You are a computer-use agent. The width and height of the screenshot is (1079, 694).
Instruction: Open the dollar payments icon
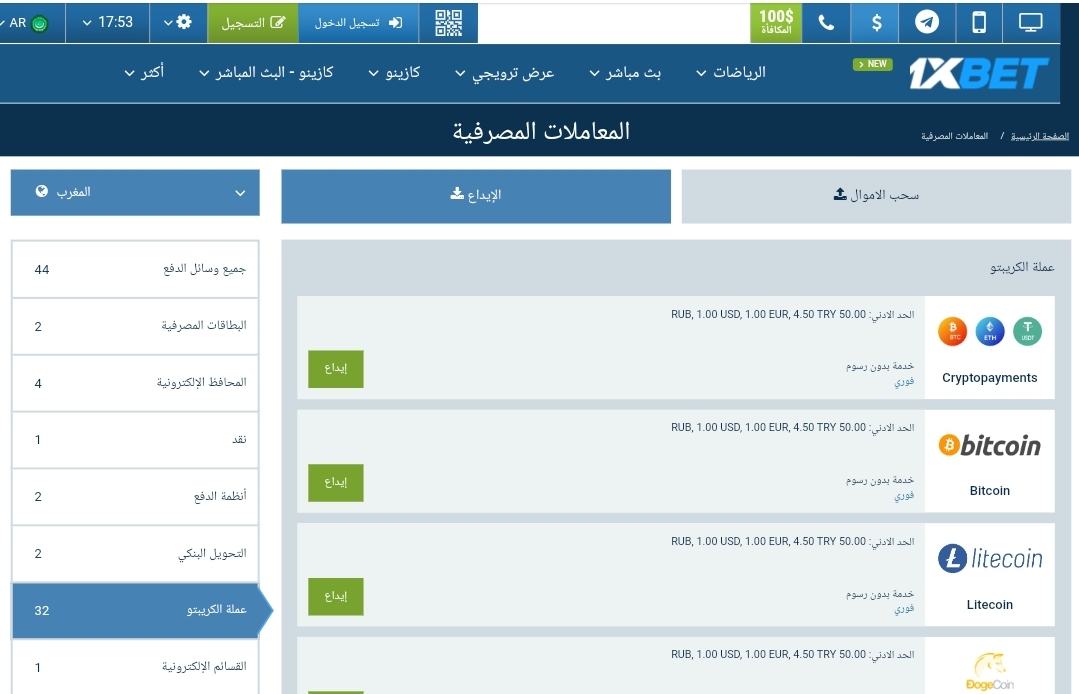click(875, 23)
